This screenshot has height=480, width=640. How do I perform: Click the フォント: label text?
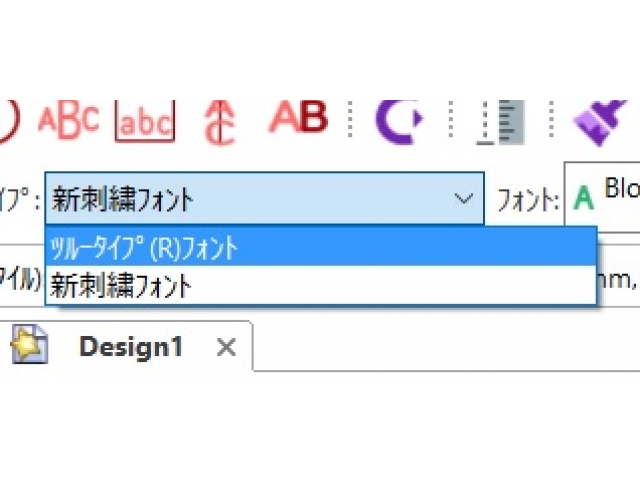click(x=528, y=200)
